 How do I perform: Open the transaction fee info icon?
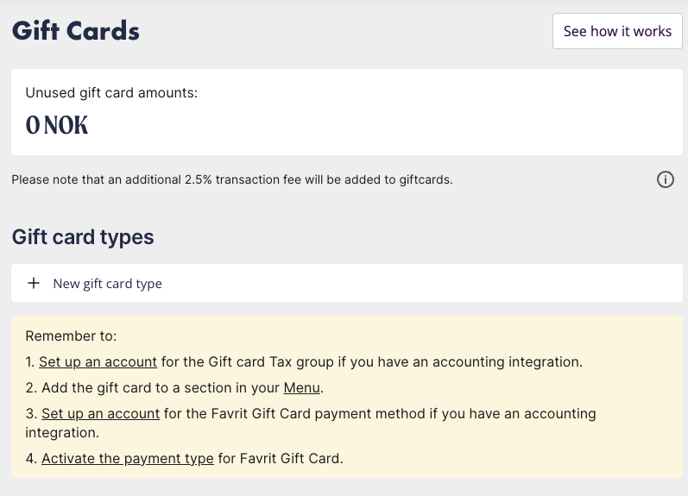coord(665,180)
